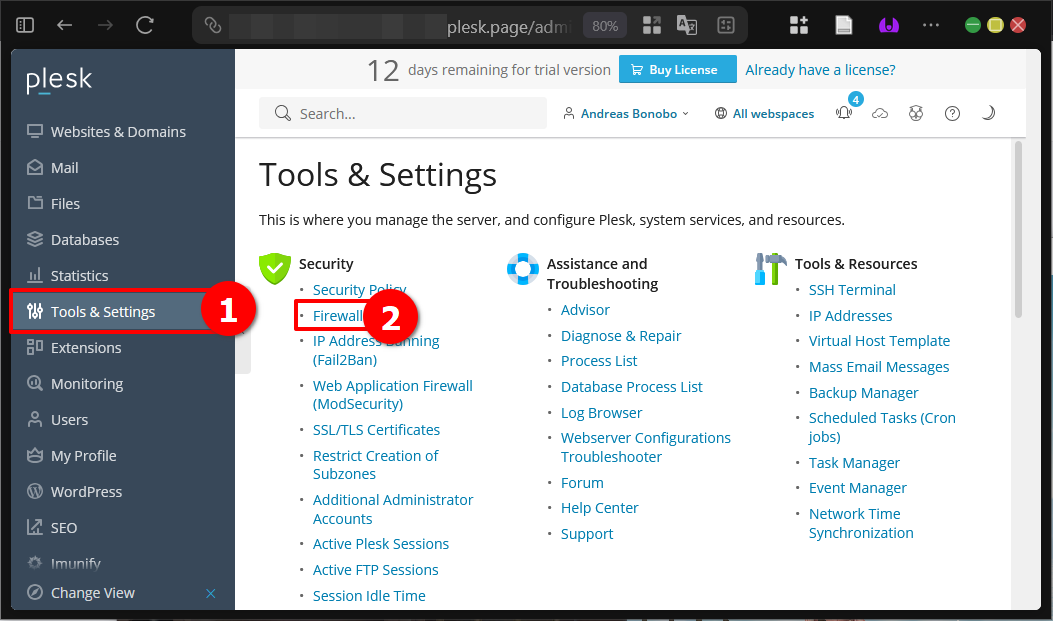The width and height of the screenshot is (1053, 621).
Task: Toggle the sidebar collapse icon top left
Action: click(x=24, y=24)
